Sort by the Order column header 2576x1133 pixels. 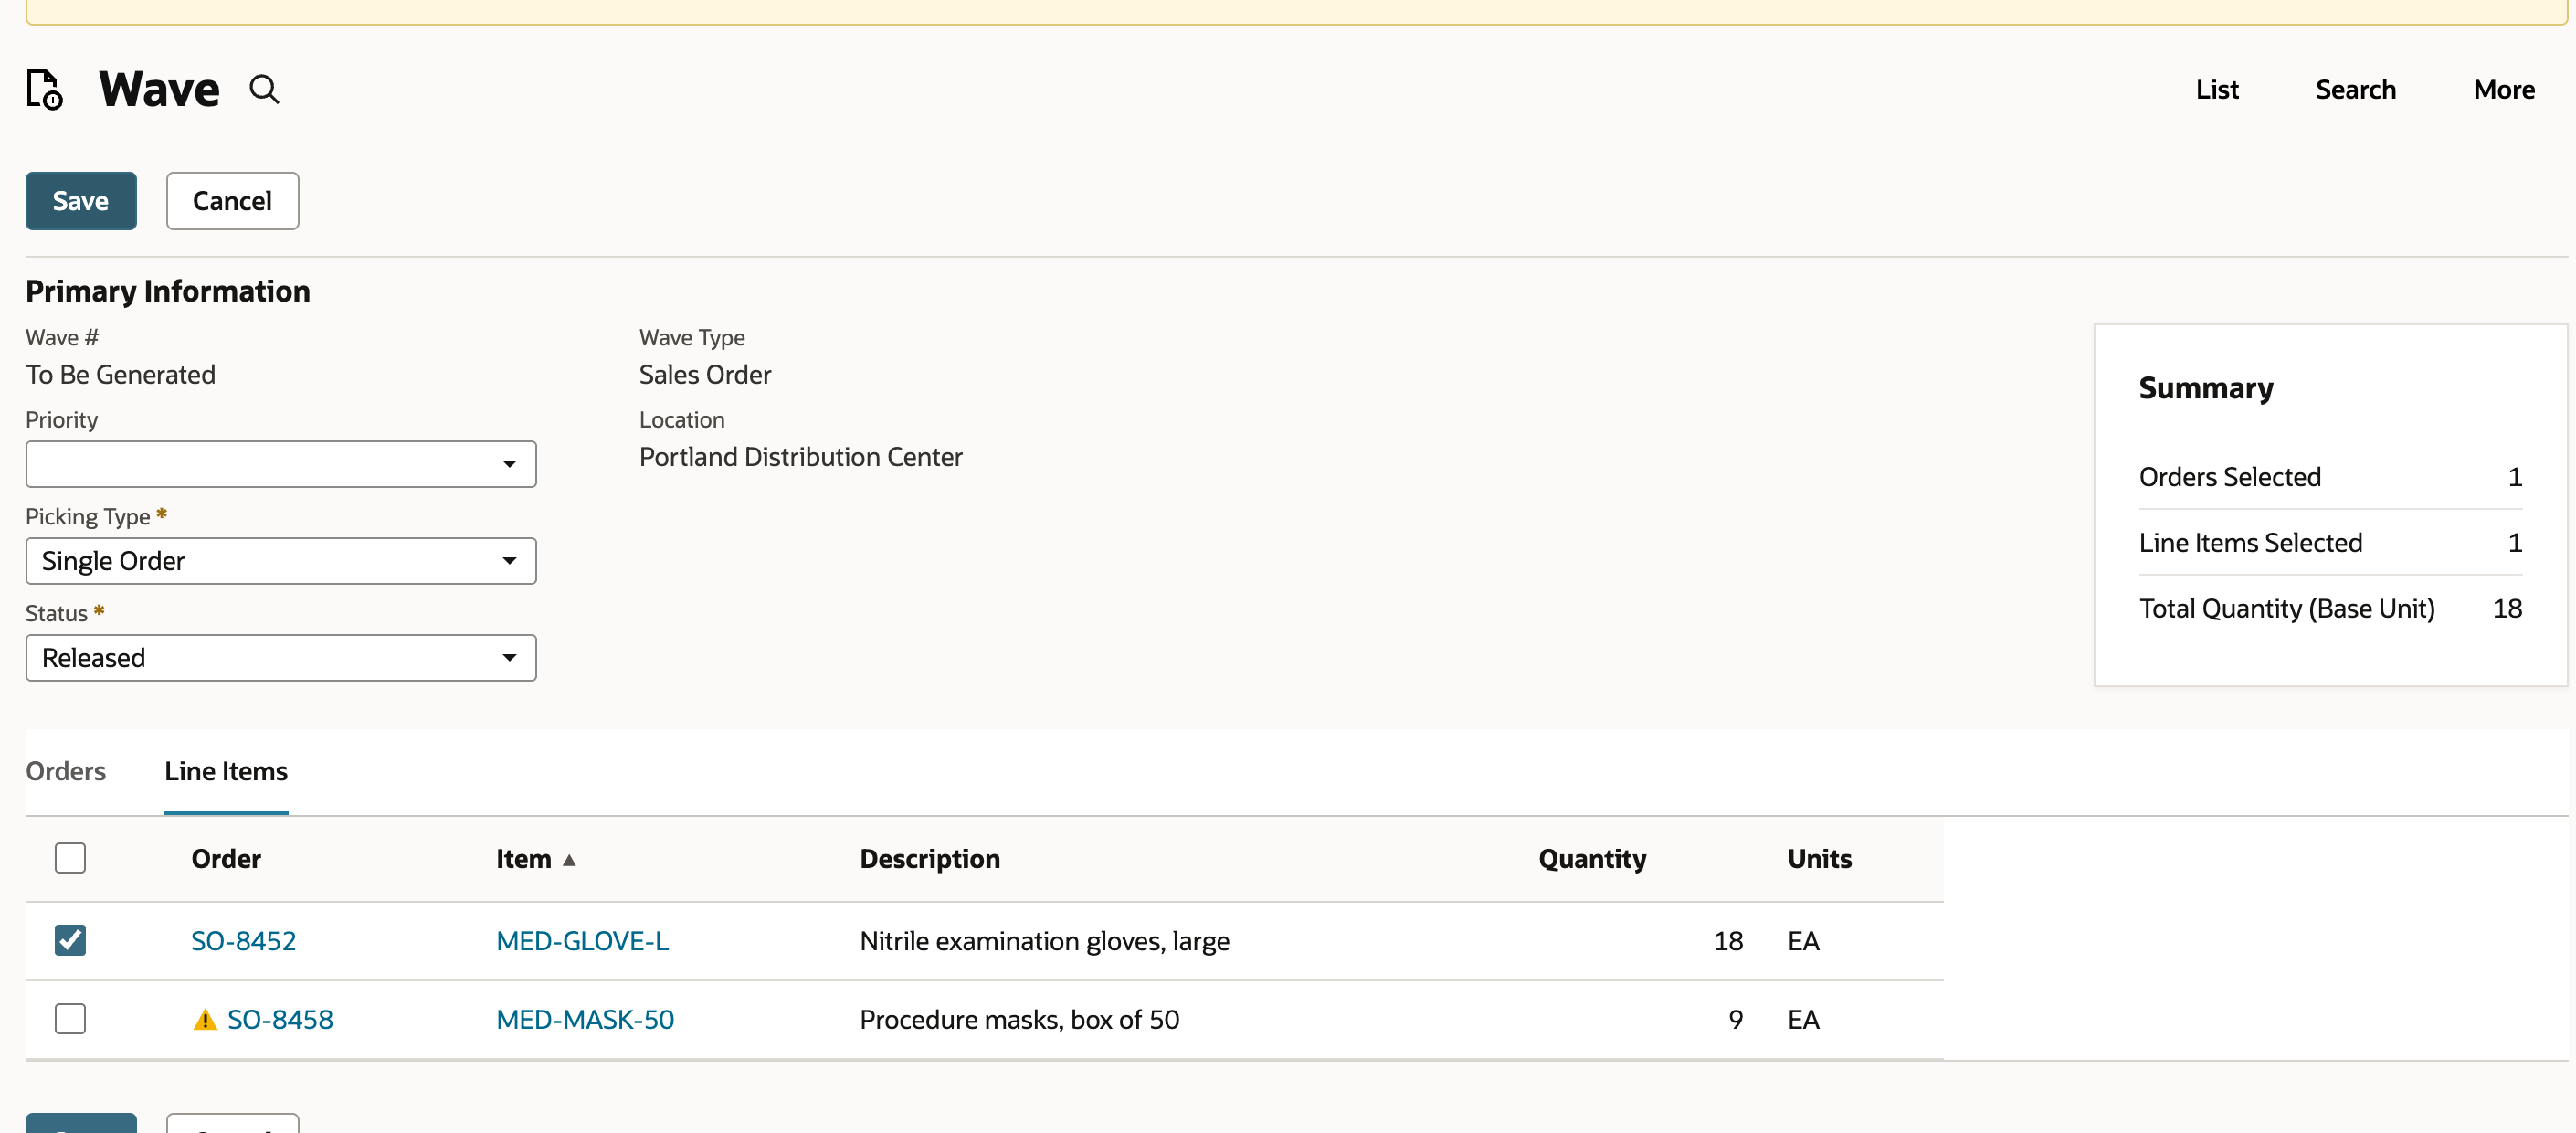(226, 859)
